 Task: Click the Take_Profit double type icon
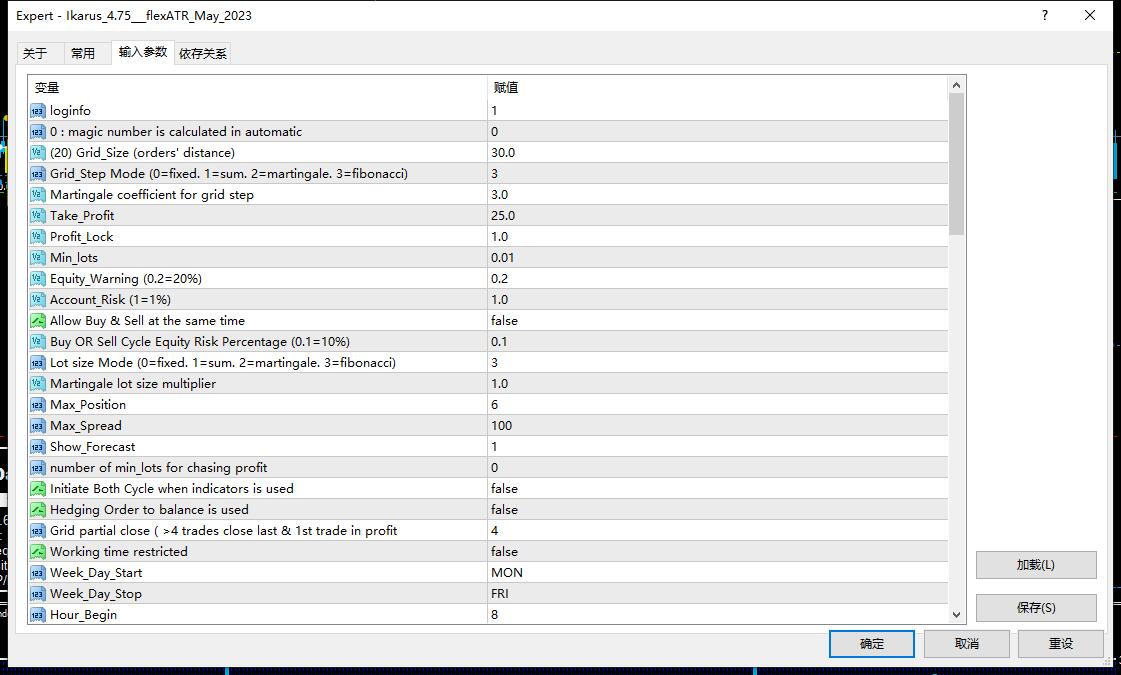(38, 216)
